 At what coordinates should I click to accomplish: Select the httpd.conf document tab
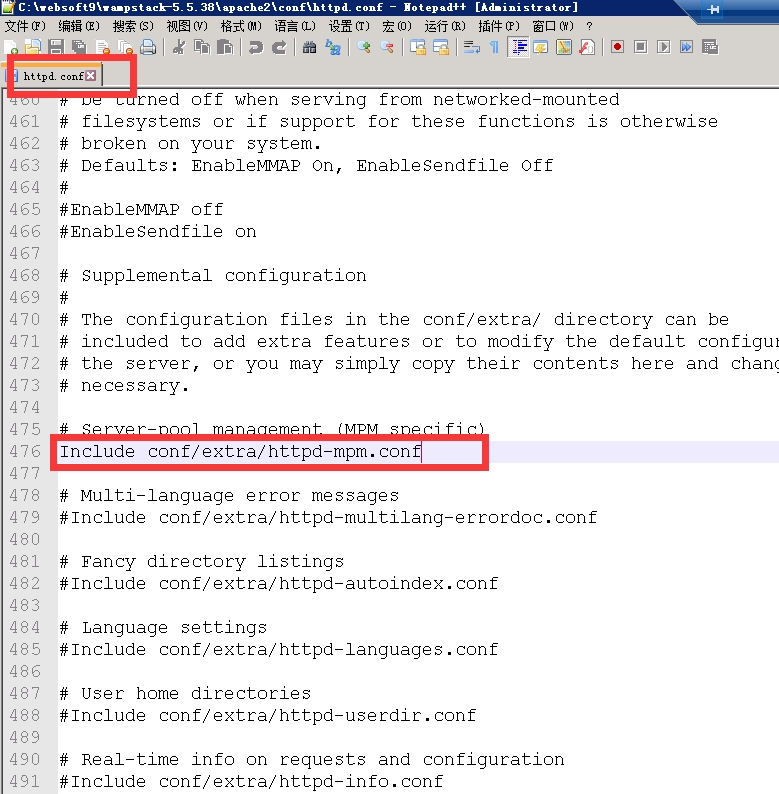52,76
